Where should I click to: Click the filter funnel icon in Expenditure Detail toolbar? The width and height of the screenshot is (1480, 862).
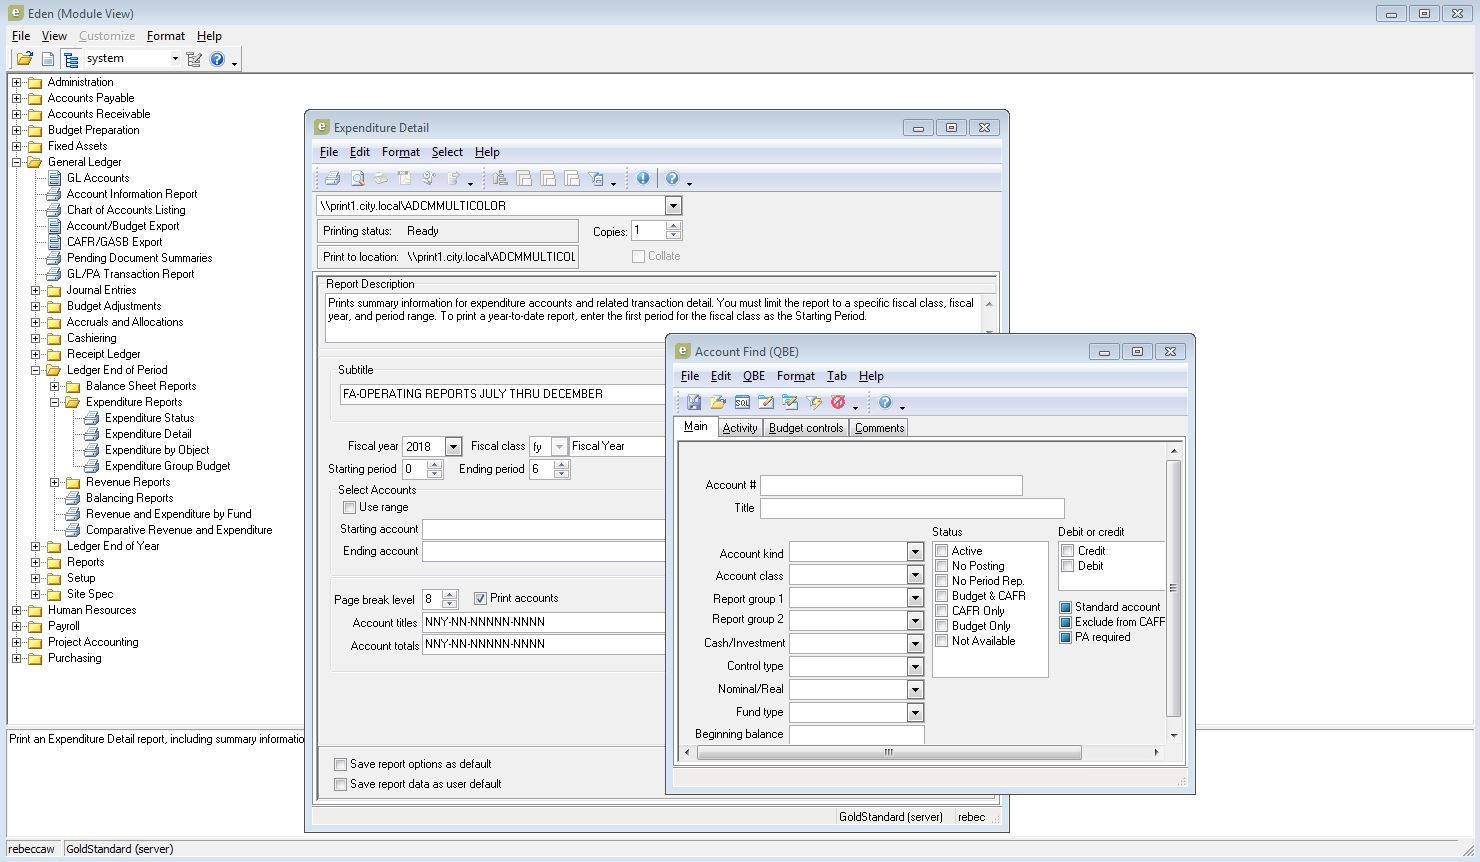(597, 178)
